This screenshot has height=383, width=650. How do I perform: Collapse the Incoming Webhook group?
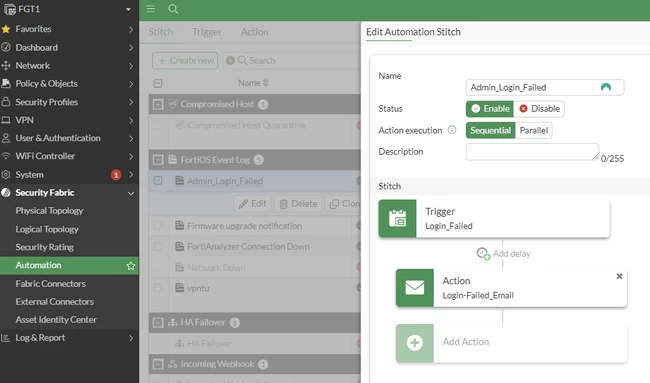click(158, 364)
